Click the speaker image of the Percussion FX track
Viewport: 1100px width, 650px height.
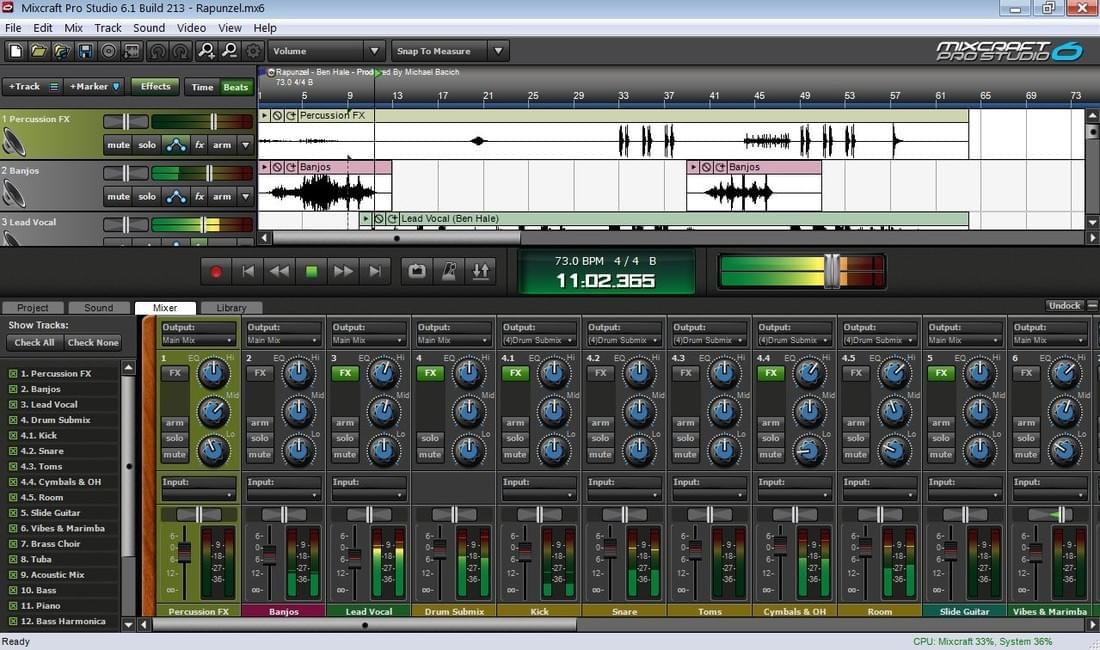[14, 142]
